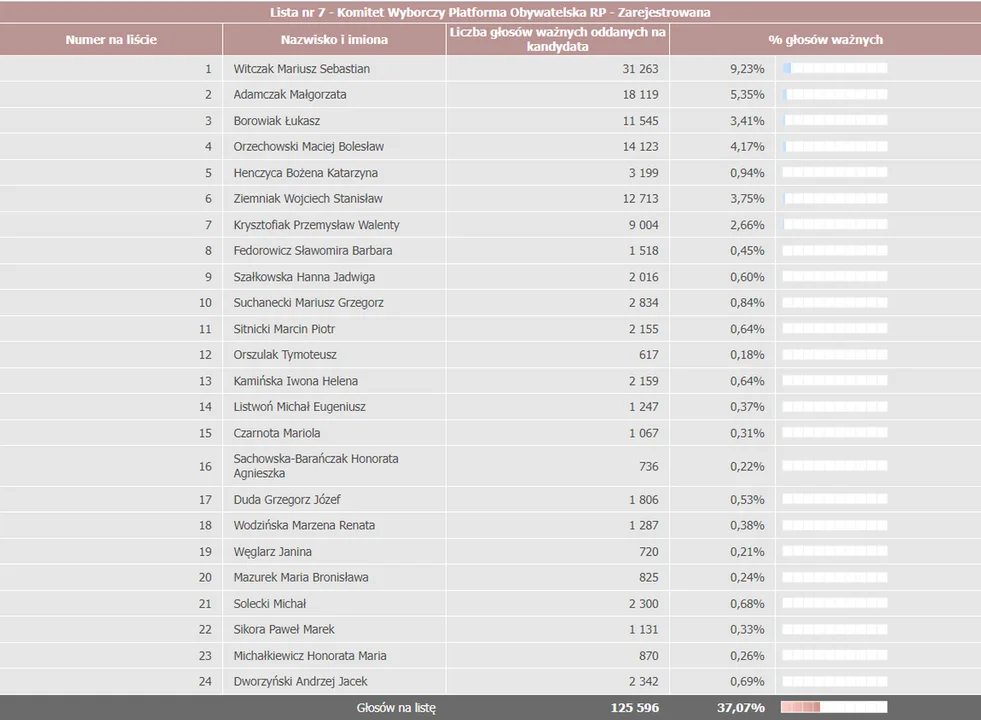Click the vote count 9 004
This screenshot has height=720, width=981.
643,225
